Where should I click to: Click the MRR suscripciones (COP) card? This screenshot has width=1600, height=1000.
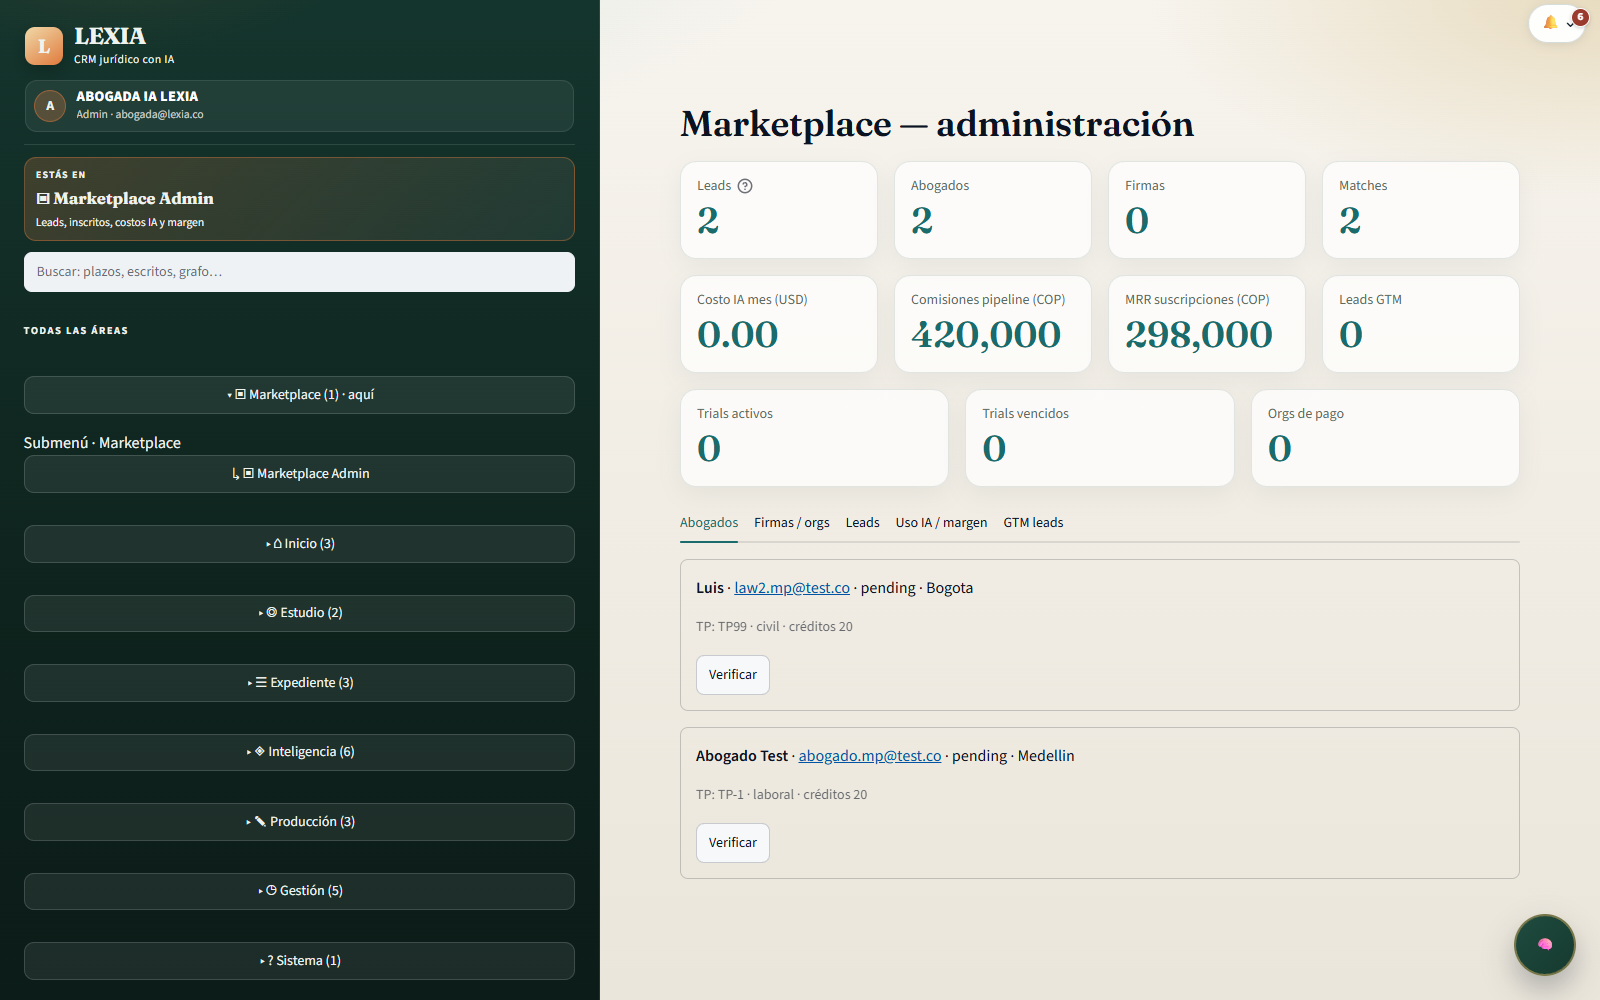(x=1207, y=324)
